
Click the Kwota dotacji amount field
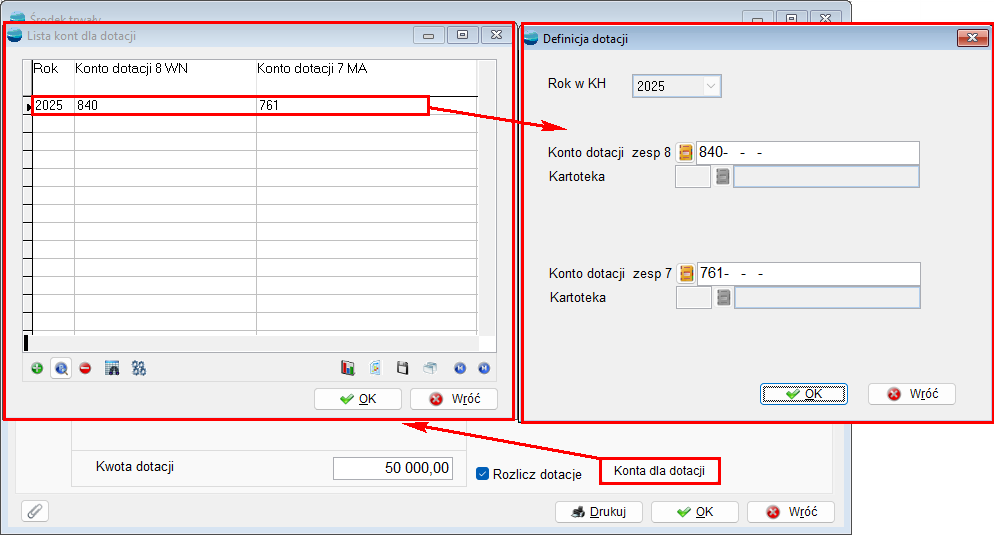click(392, 468)
